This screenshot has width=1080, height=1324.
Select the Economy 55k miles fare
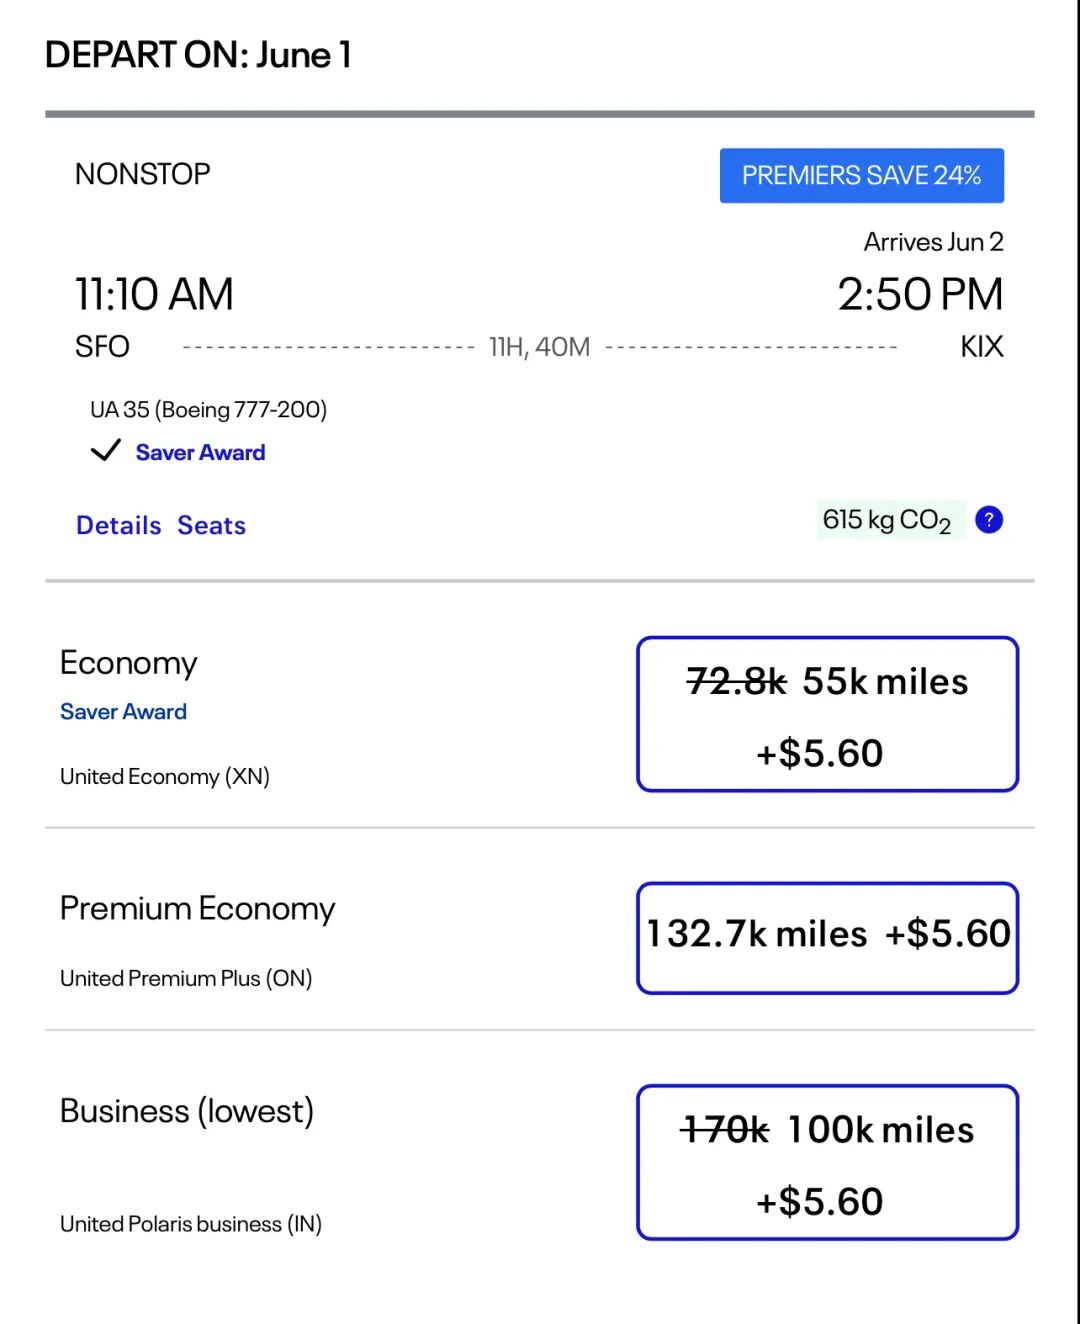click(x=827, y=714)
